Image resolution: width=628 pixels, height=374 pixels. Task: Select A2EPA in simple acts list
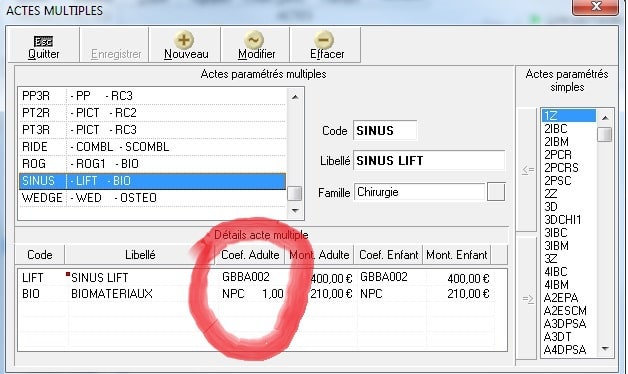[569, 298]
